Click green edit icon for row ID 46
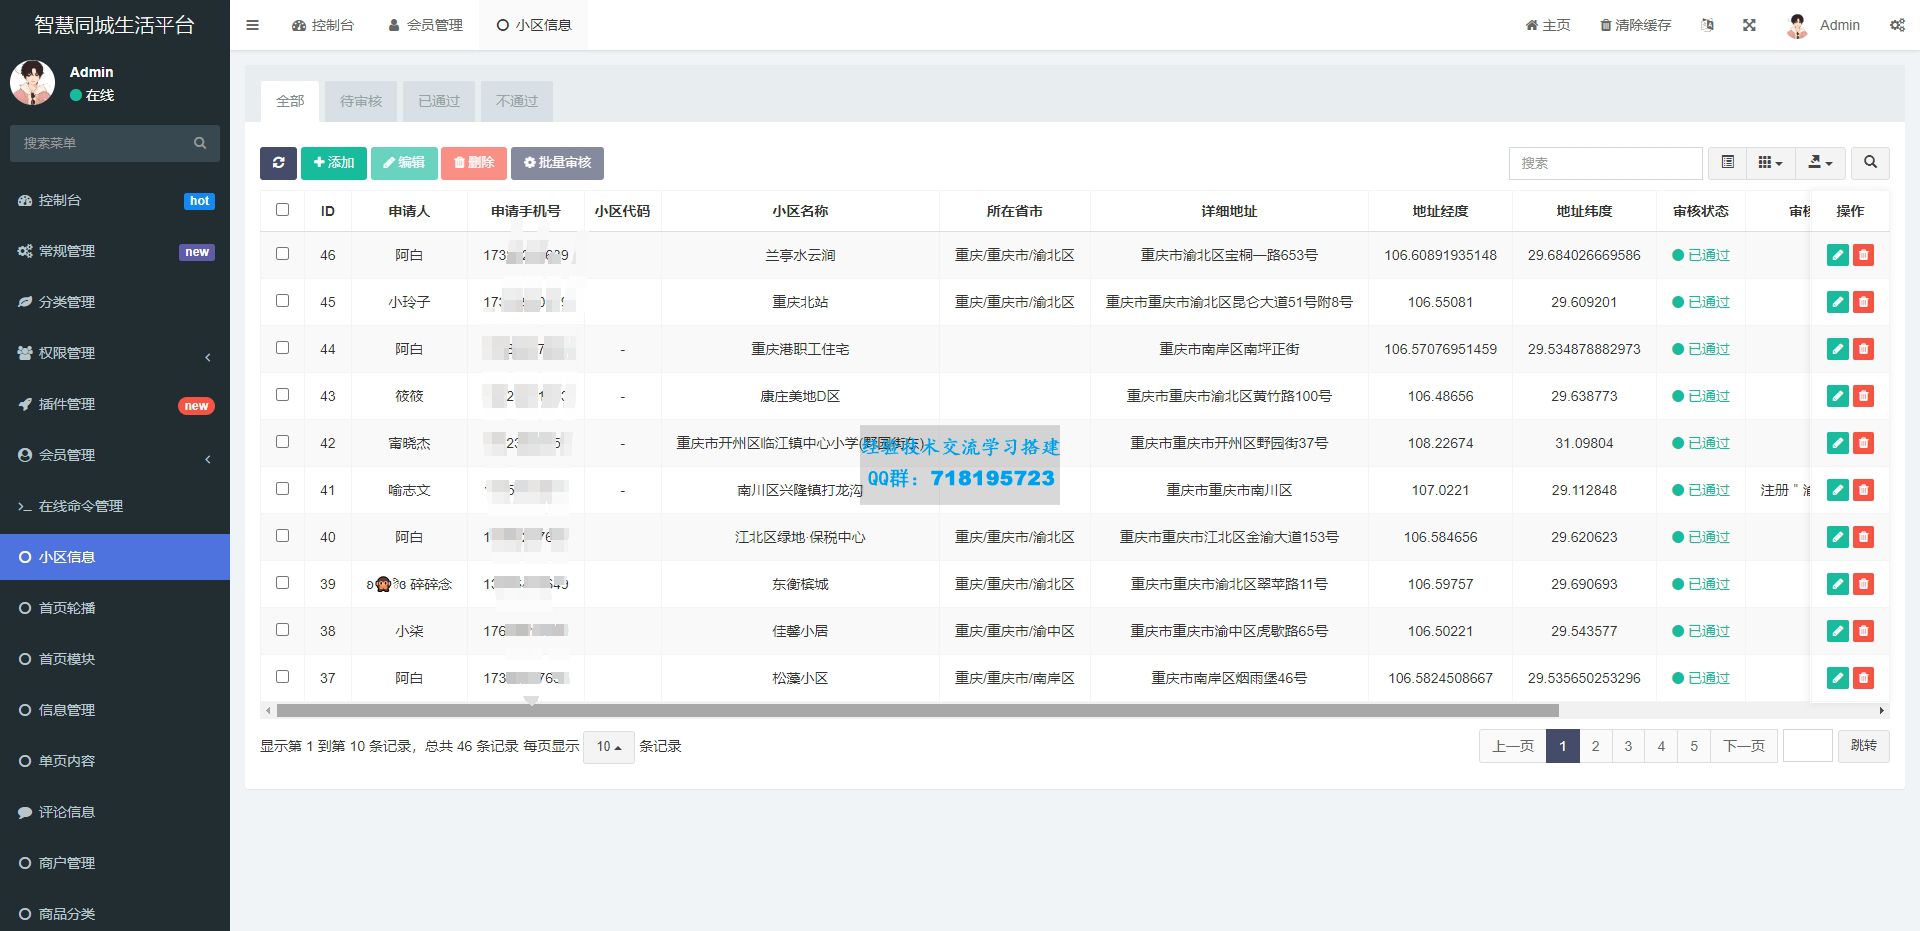 pos(1837,255)
